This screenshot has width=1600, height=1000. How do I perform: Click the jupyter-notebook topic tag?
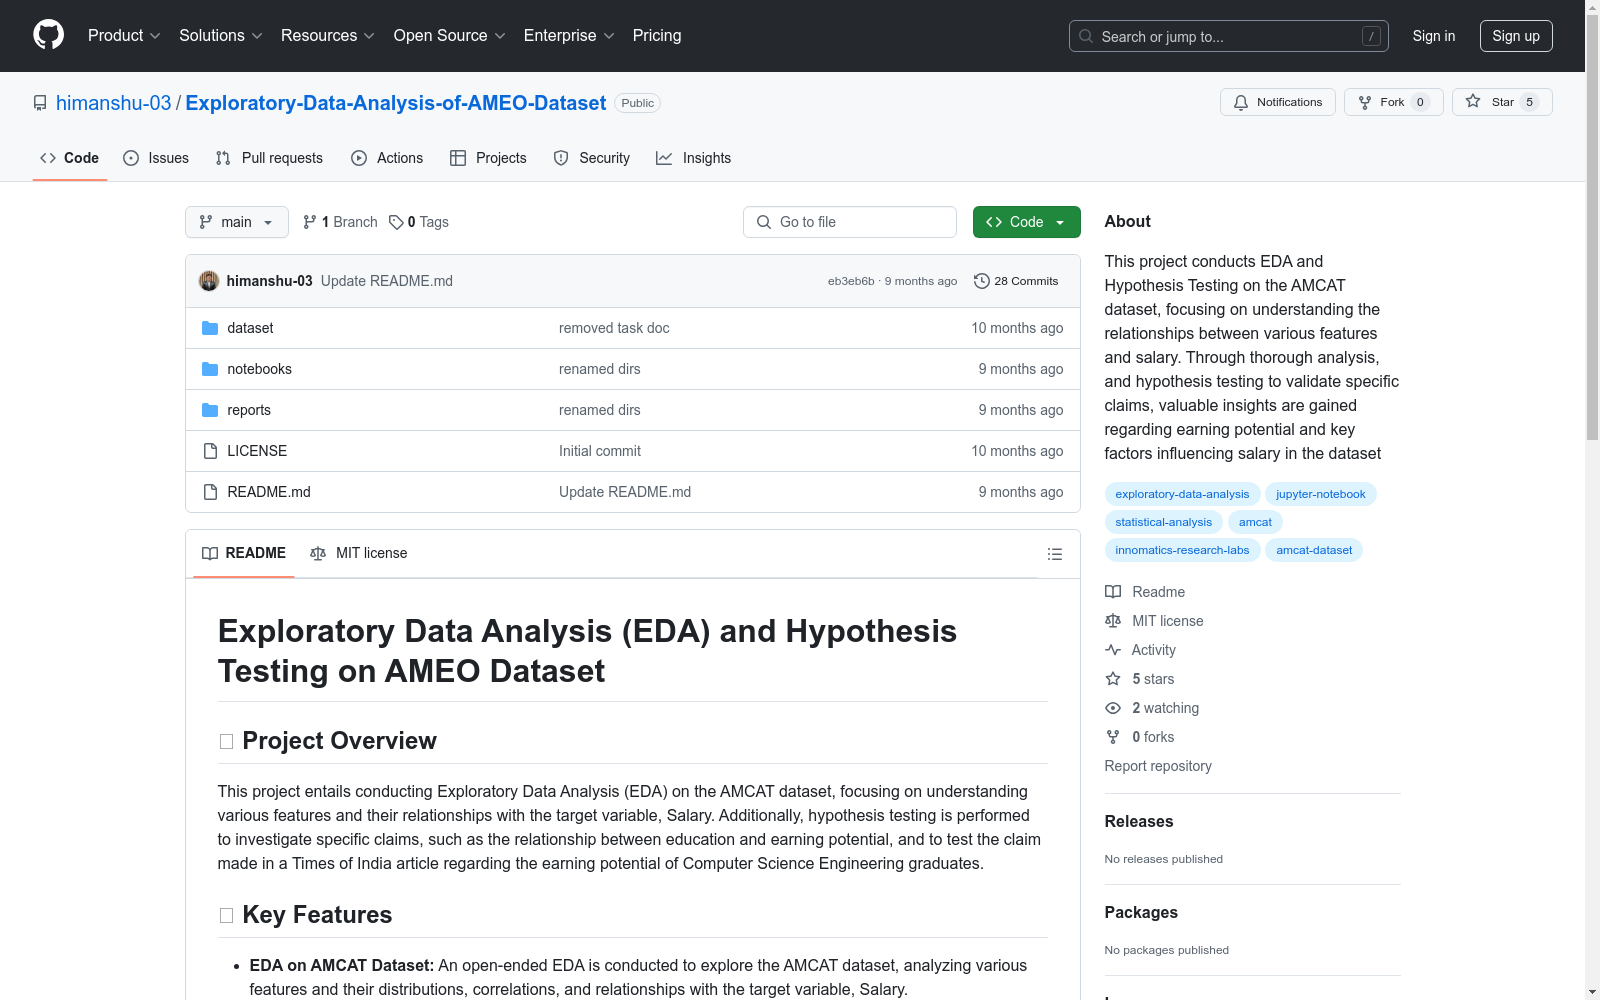(x=1320, y=494)
